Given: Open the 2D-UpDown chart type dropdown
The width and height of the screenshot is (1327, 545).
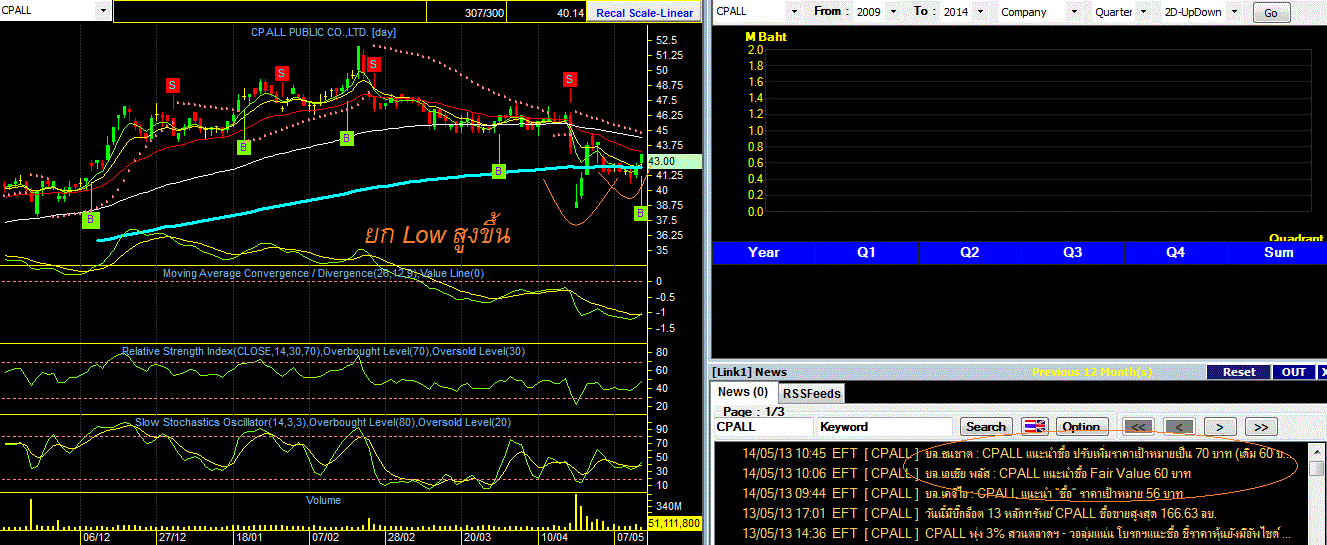Looking at the screenshot, I should [x=1233, y=12].
